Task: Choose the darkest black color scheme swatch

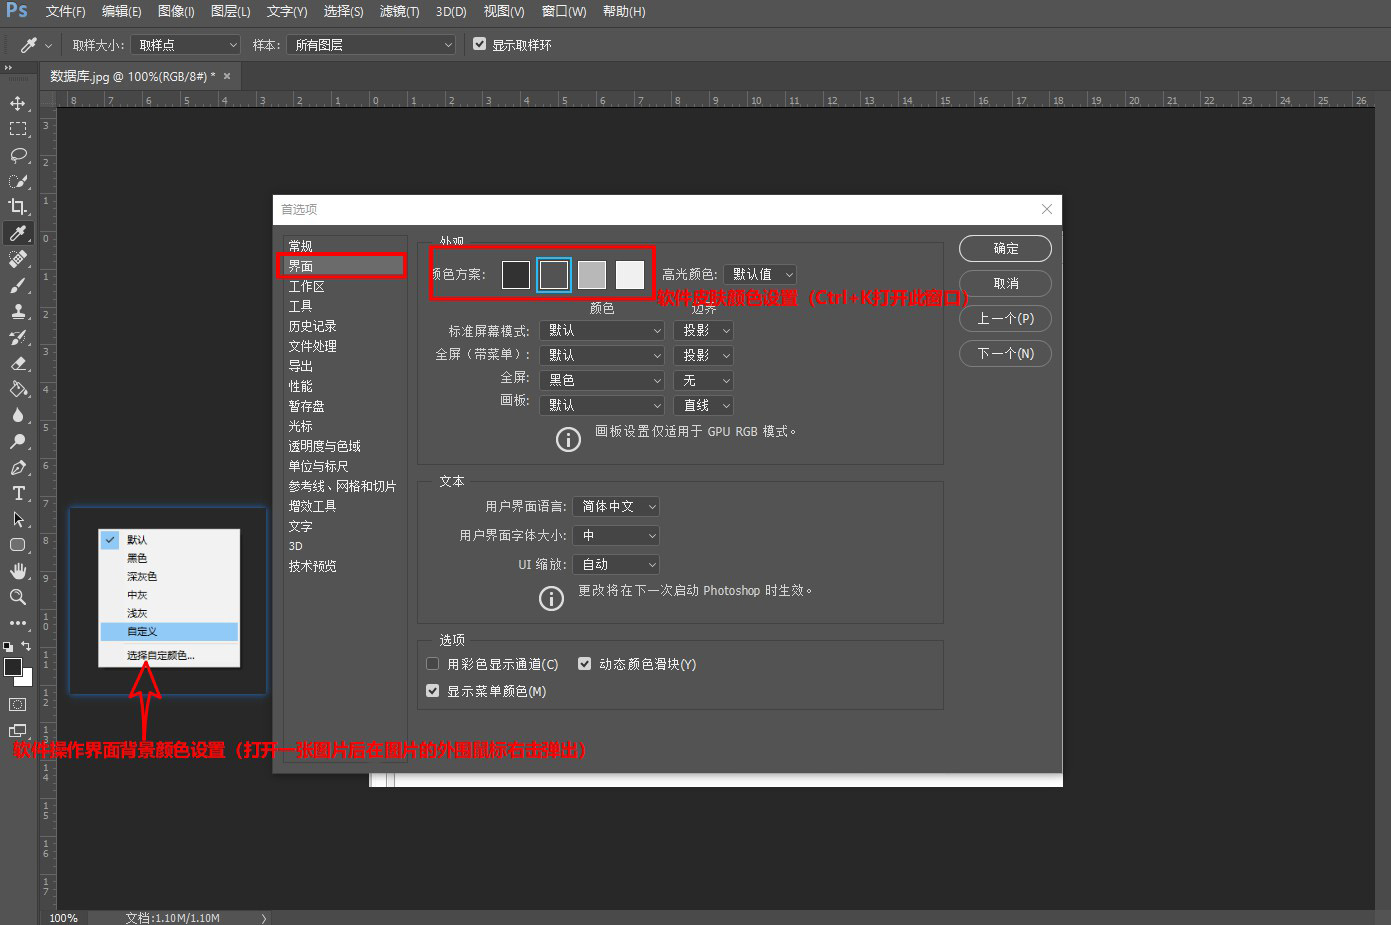Action: point(516,274)
